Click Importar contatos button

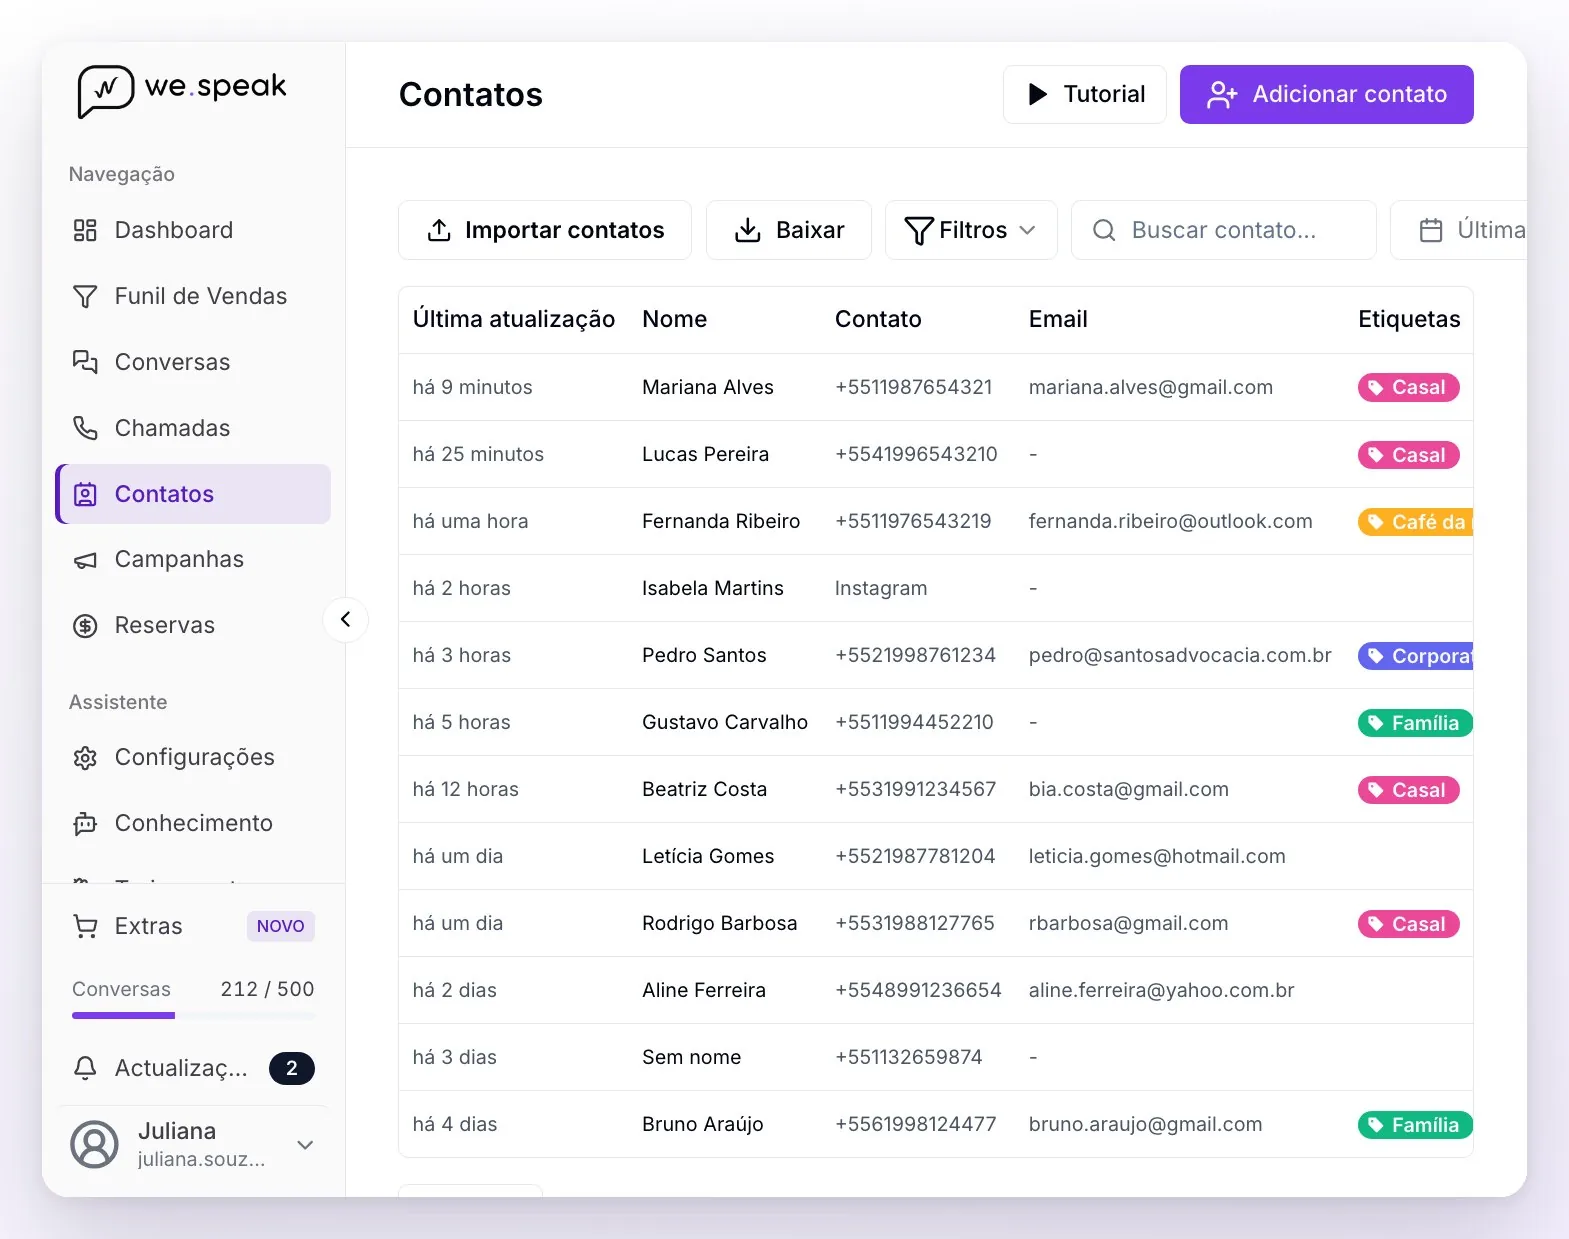545,230
